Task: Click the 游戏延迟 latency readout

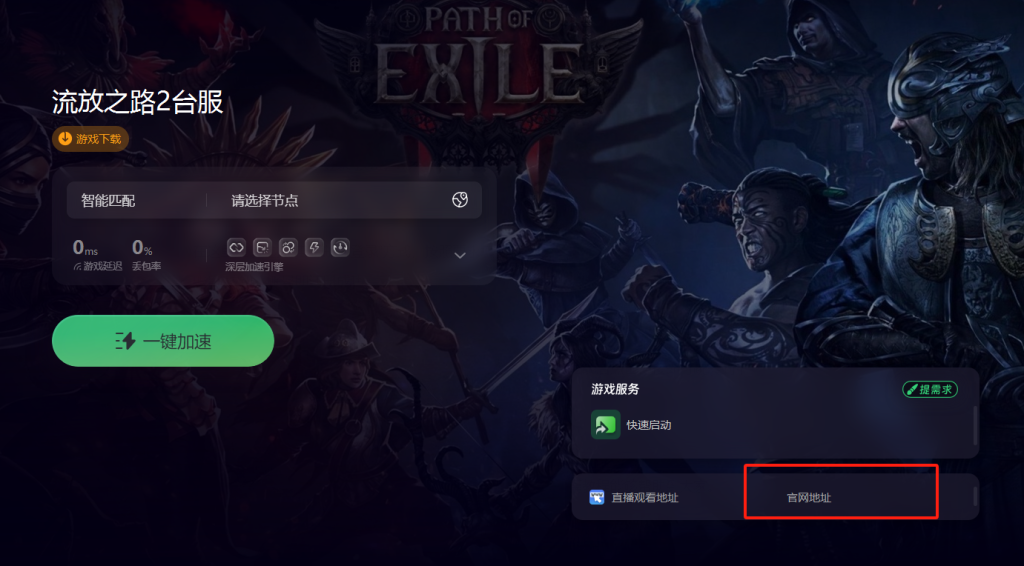Action: point(97,255)
